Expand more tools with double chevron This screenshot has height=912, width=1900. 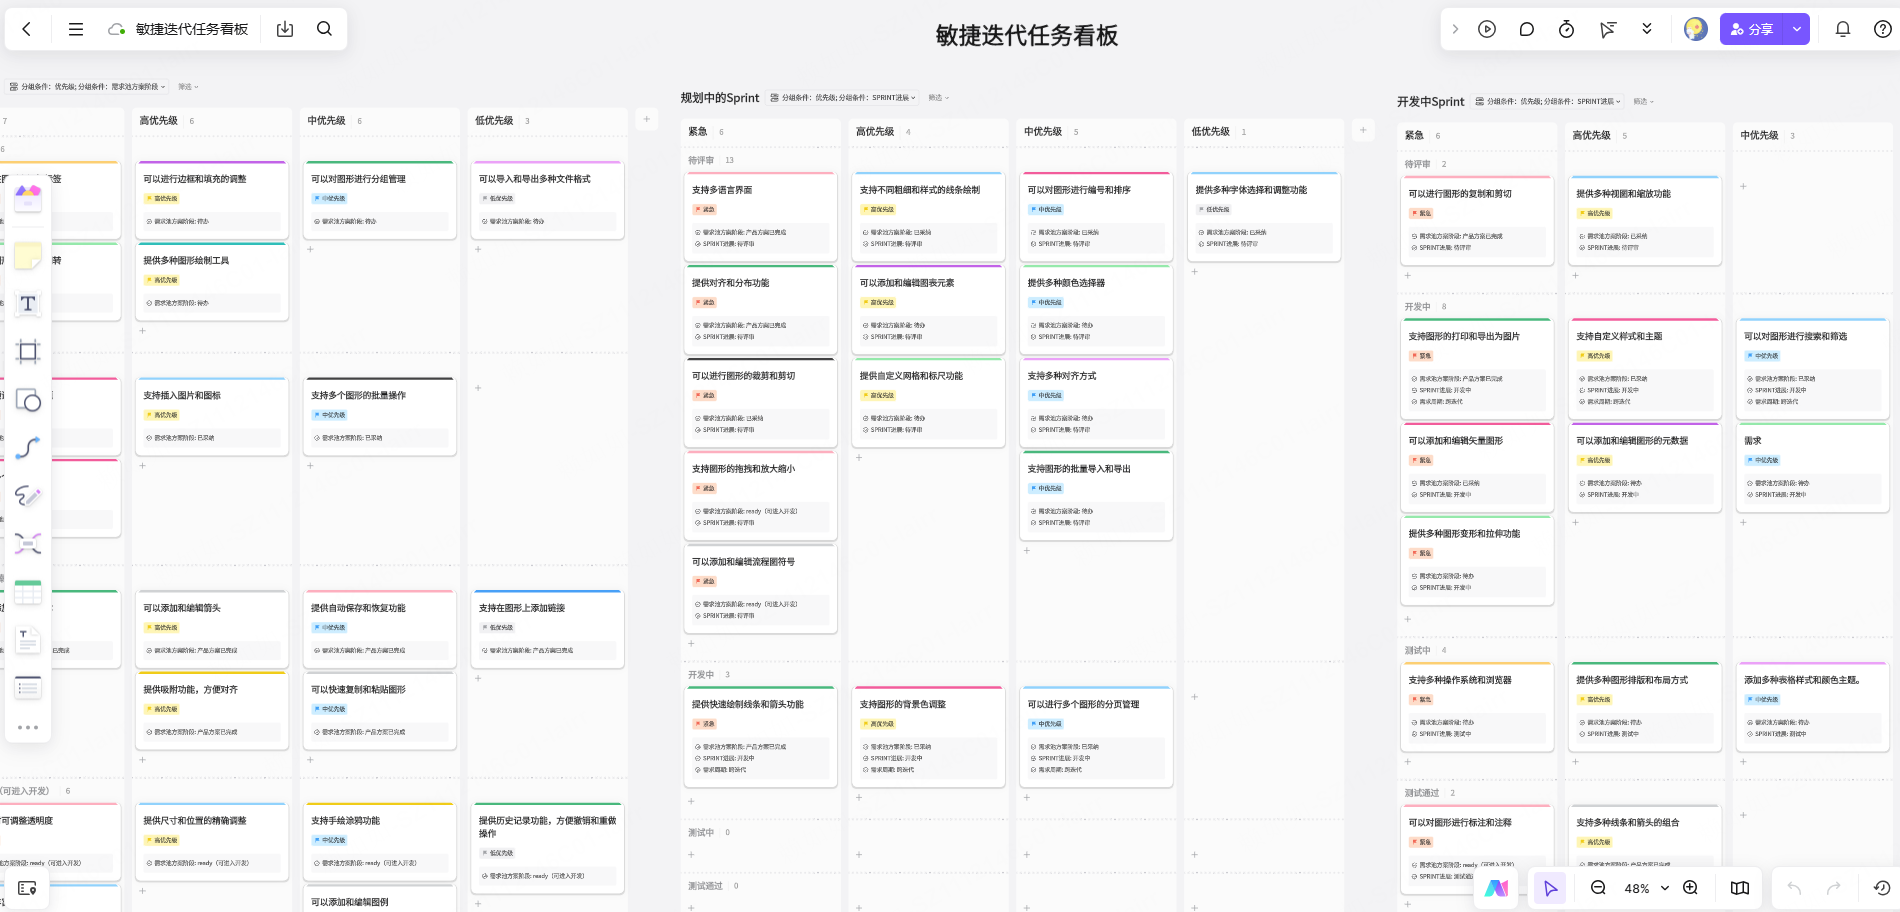(x=1647, y=29)
